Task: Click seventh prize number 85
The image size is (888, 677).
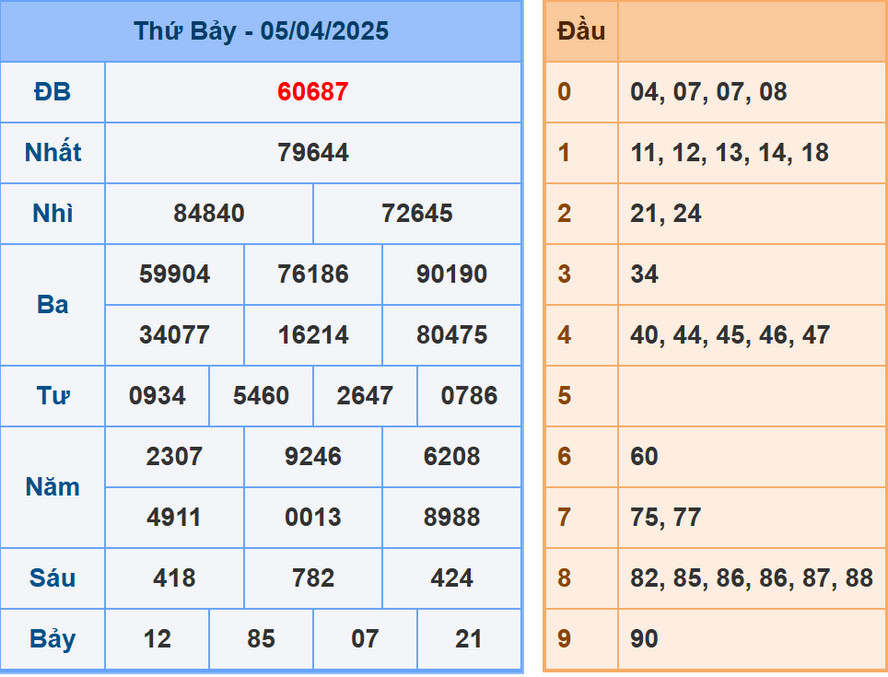Action: 261,639
